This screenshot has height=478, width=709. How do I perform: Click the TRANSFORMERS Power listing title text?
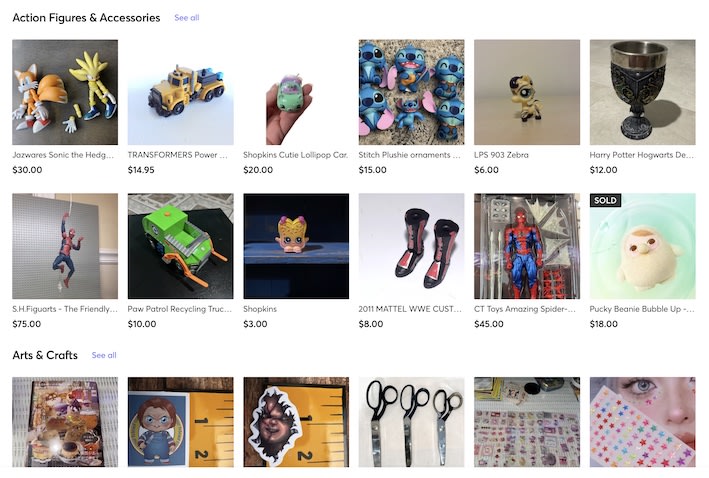click(177, 155)
